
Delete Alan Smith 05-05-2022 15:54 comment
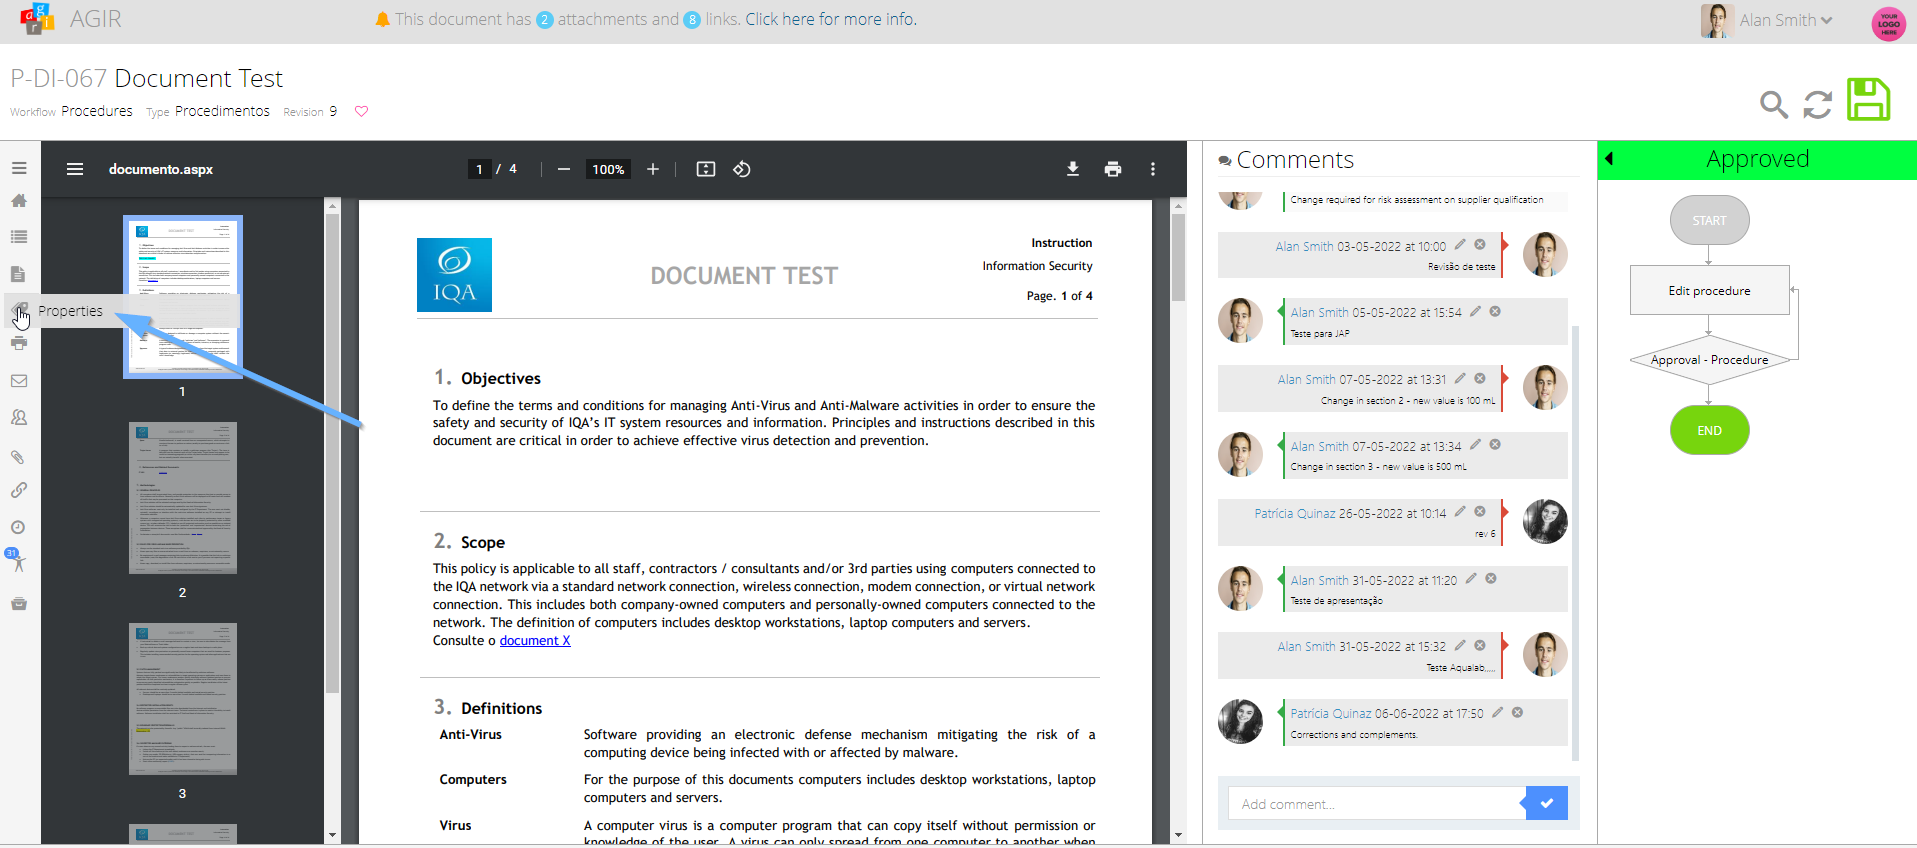point(1495,312)
